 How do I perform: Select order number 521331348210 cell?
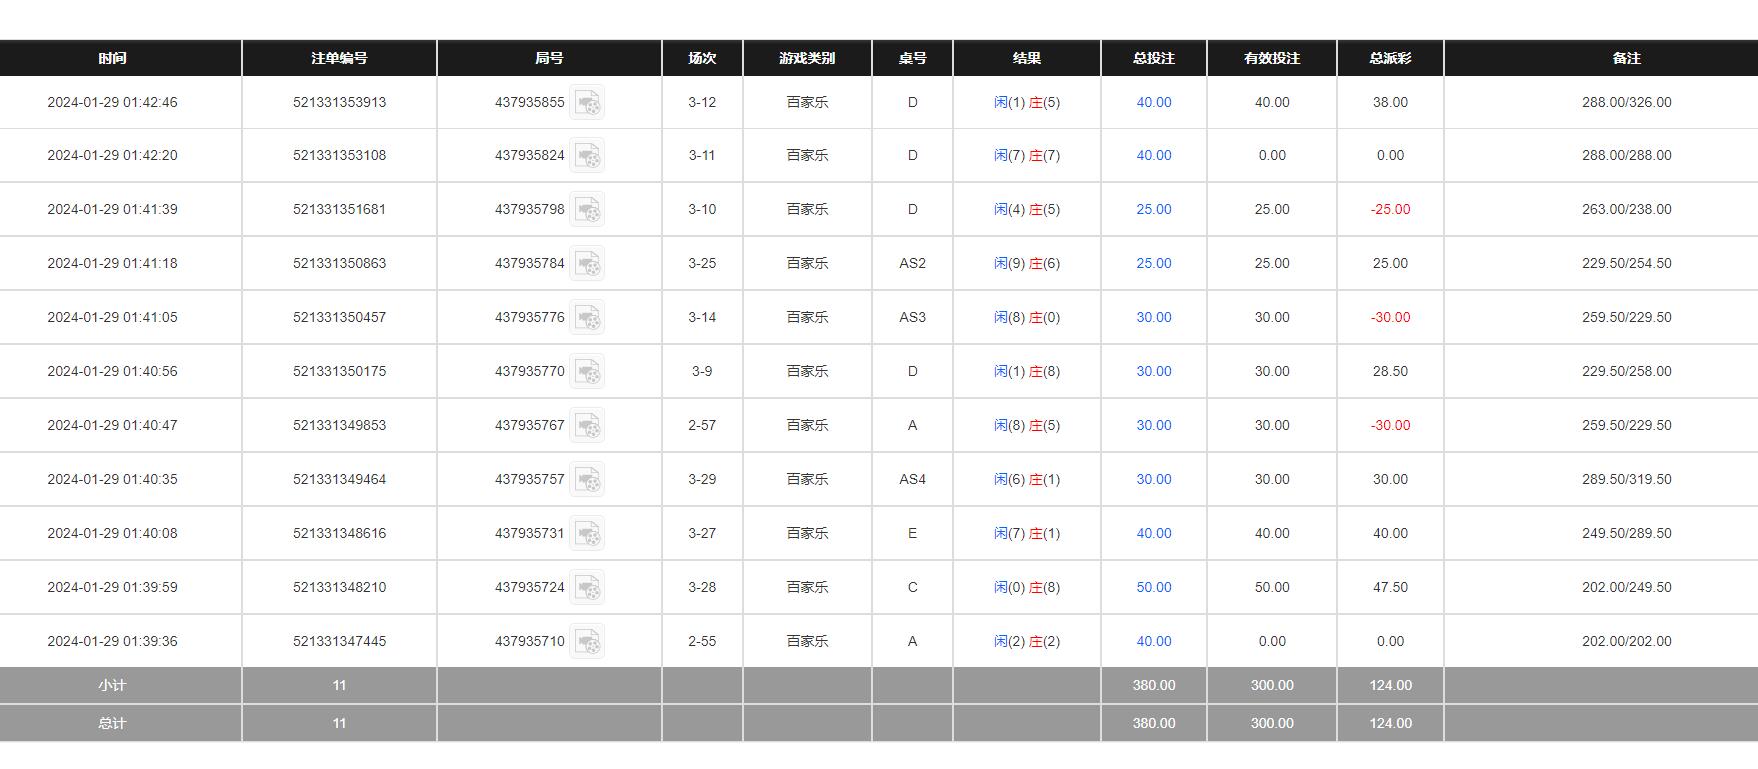[339, 587]
